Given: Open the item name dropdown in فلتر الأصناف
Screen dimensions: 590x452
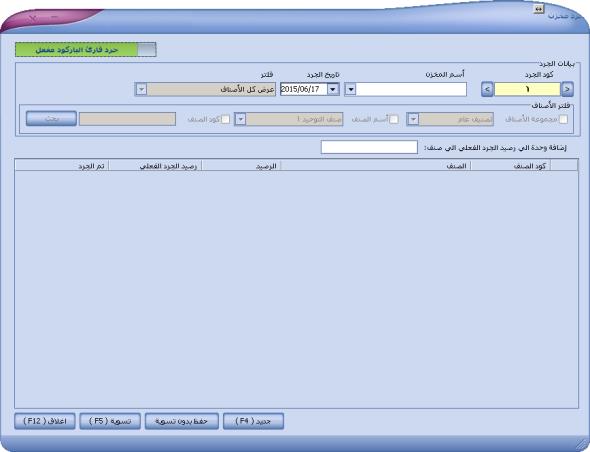Looking at the screenshot, I should click(240, 119).
